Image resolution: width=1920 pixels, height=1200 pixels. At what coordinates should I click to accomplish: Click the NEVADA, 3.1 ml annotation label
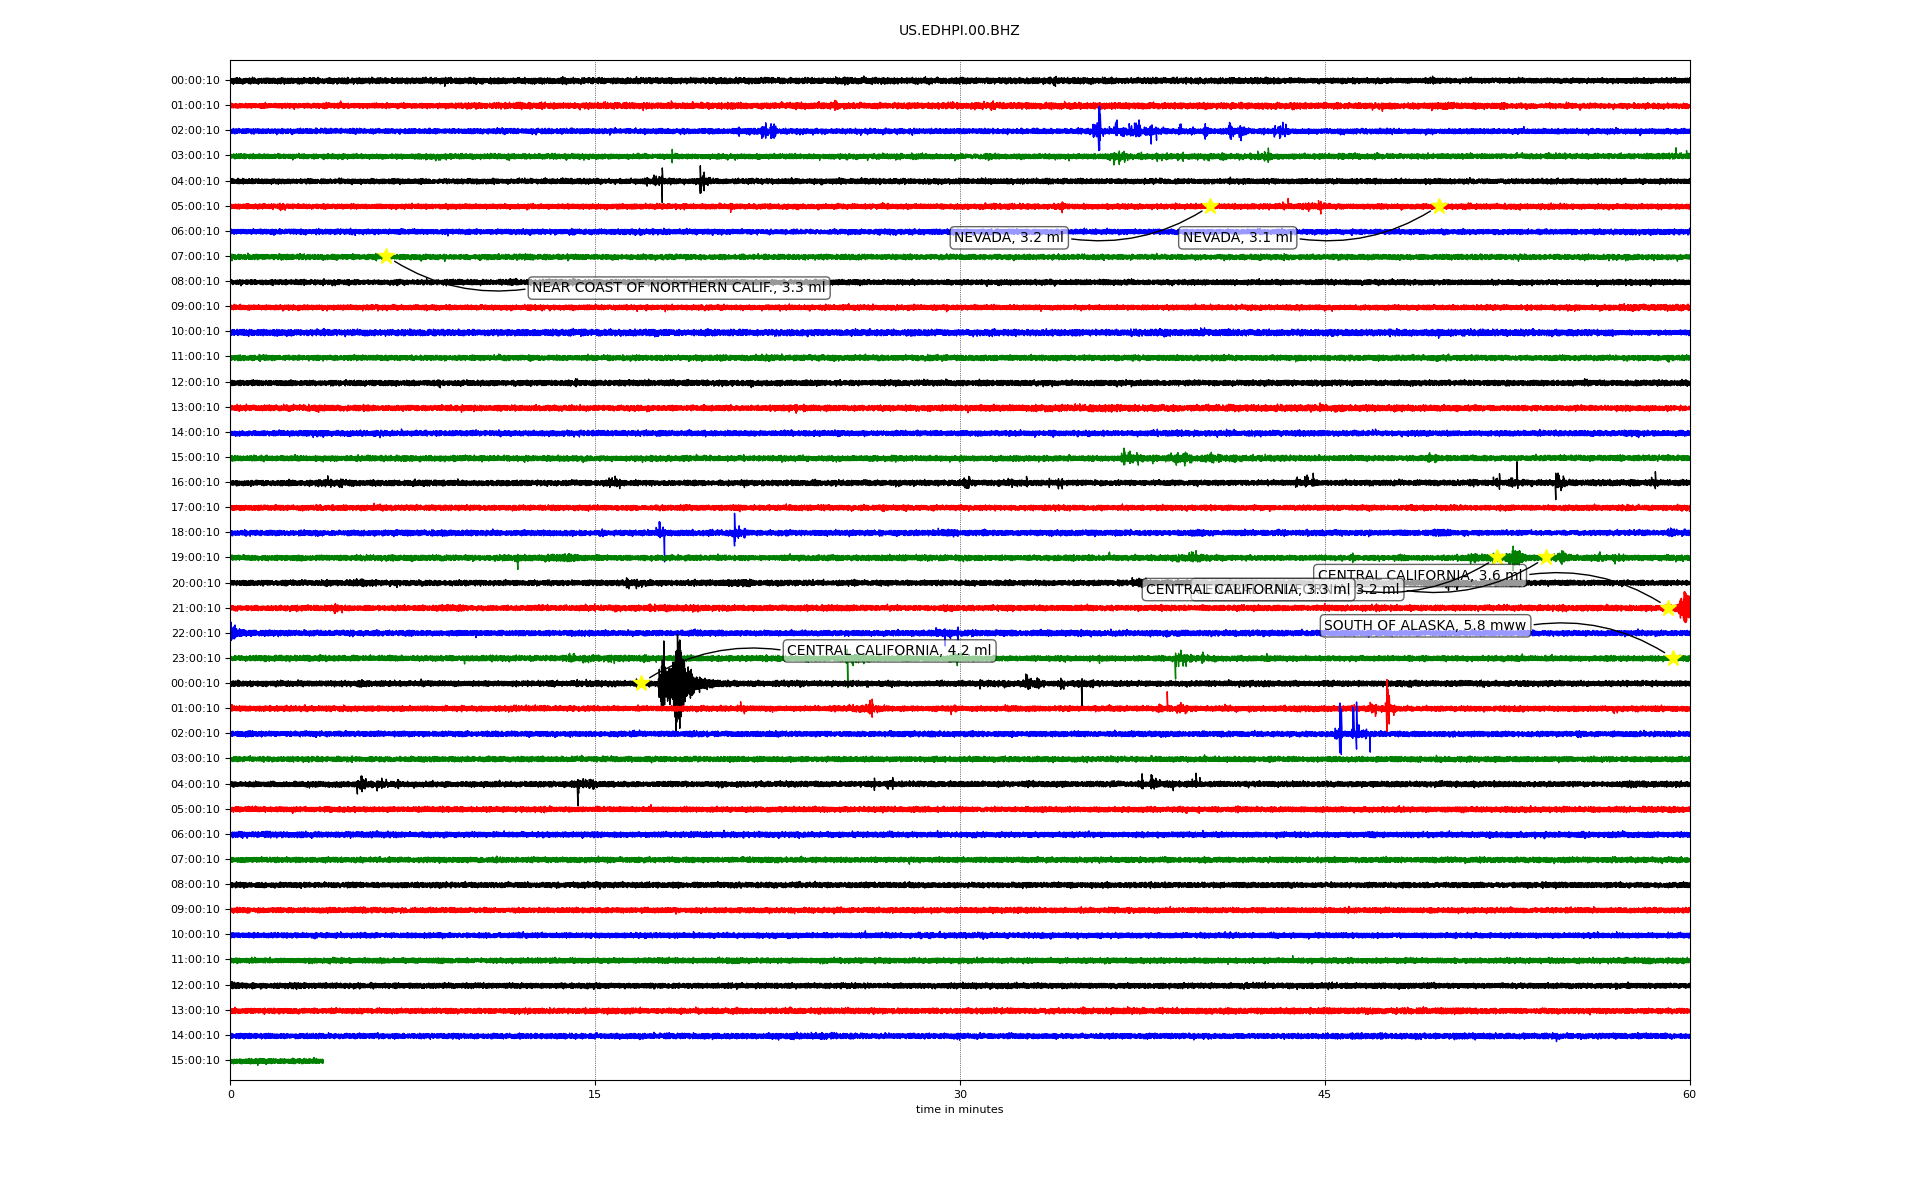pyautogui.click(x=1237, y=238)
